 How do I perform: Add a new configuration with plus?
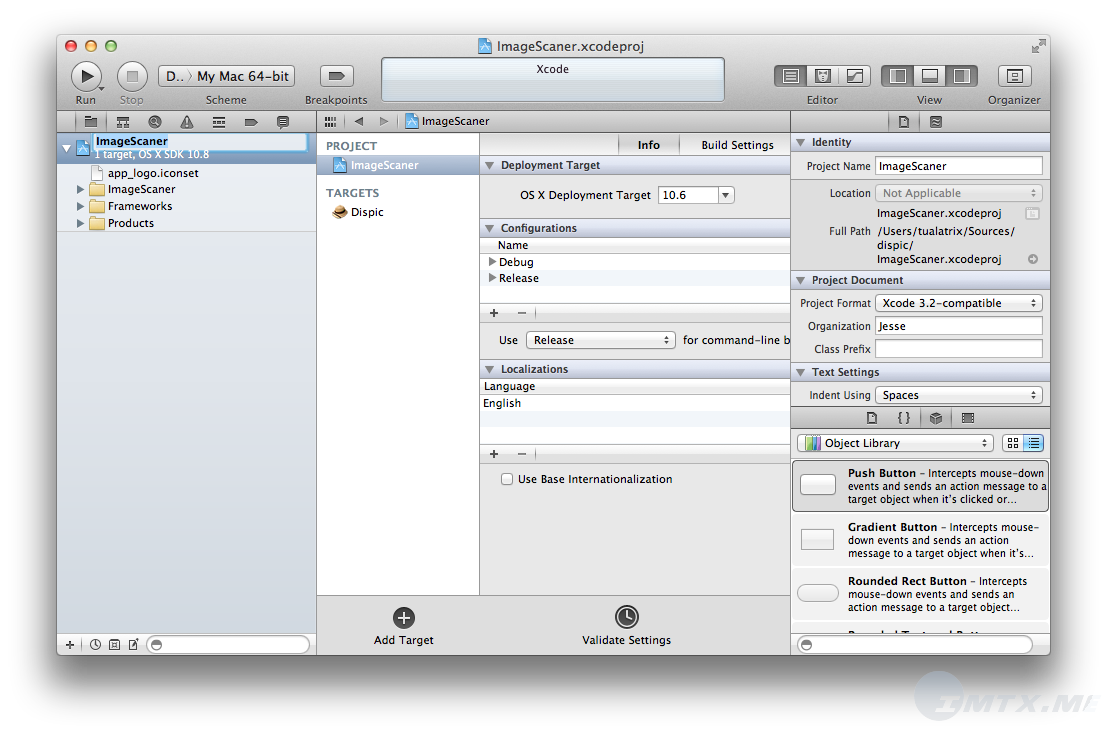click(494, 313)
